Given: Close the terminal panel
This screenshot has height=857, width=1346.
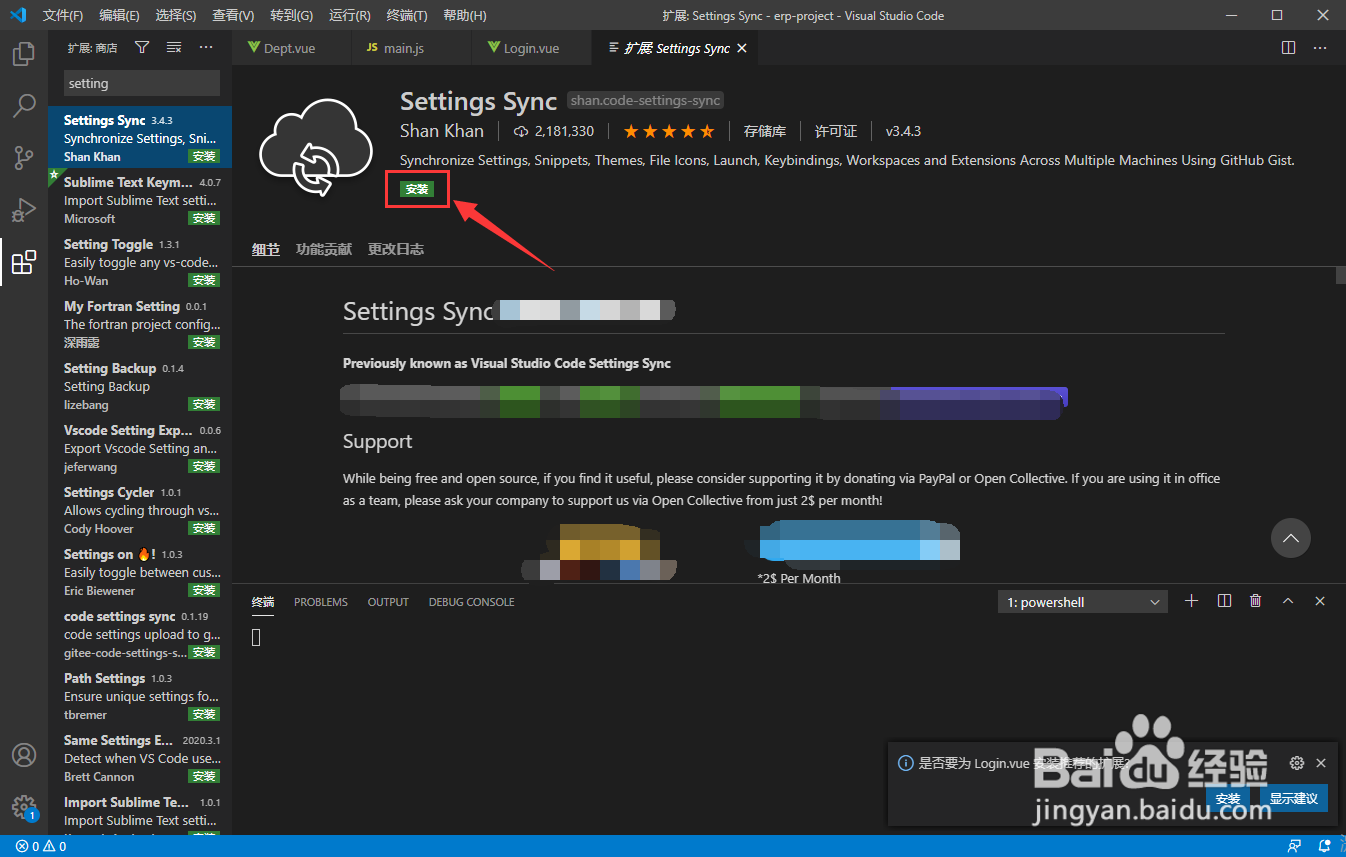Looking at the screenshot, I should tap(1320, 601).
